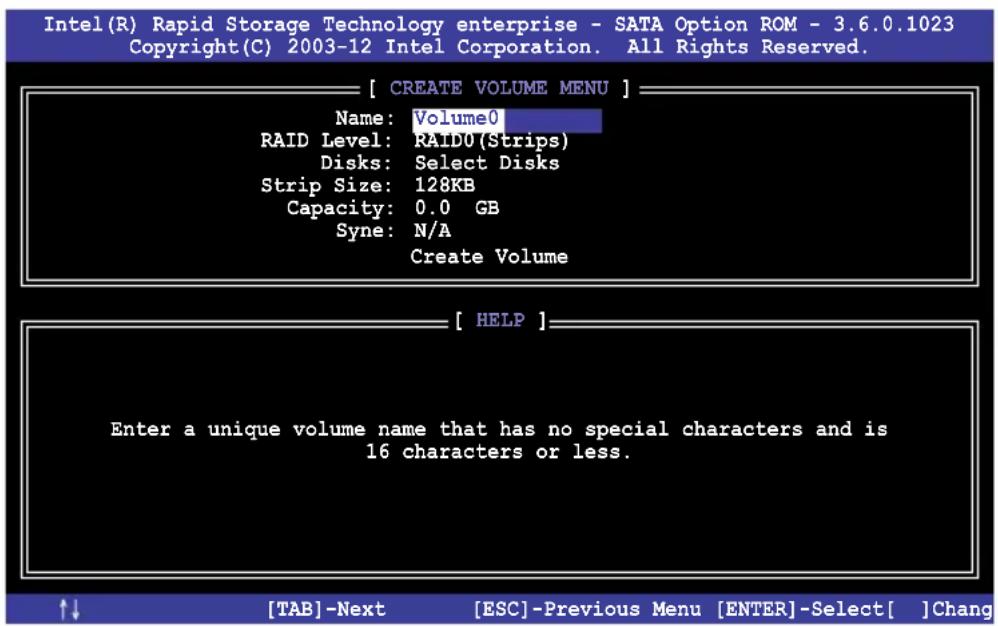
Task: Click the N/A sync value
Action: tap(432, 230)
